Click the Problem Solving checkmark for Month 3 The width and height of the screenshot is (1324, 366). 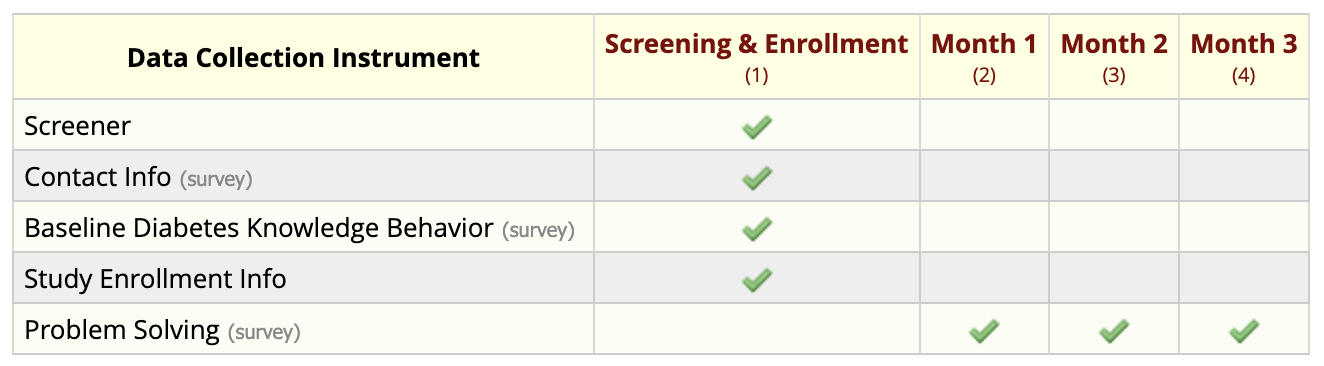coord(1244,330)
